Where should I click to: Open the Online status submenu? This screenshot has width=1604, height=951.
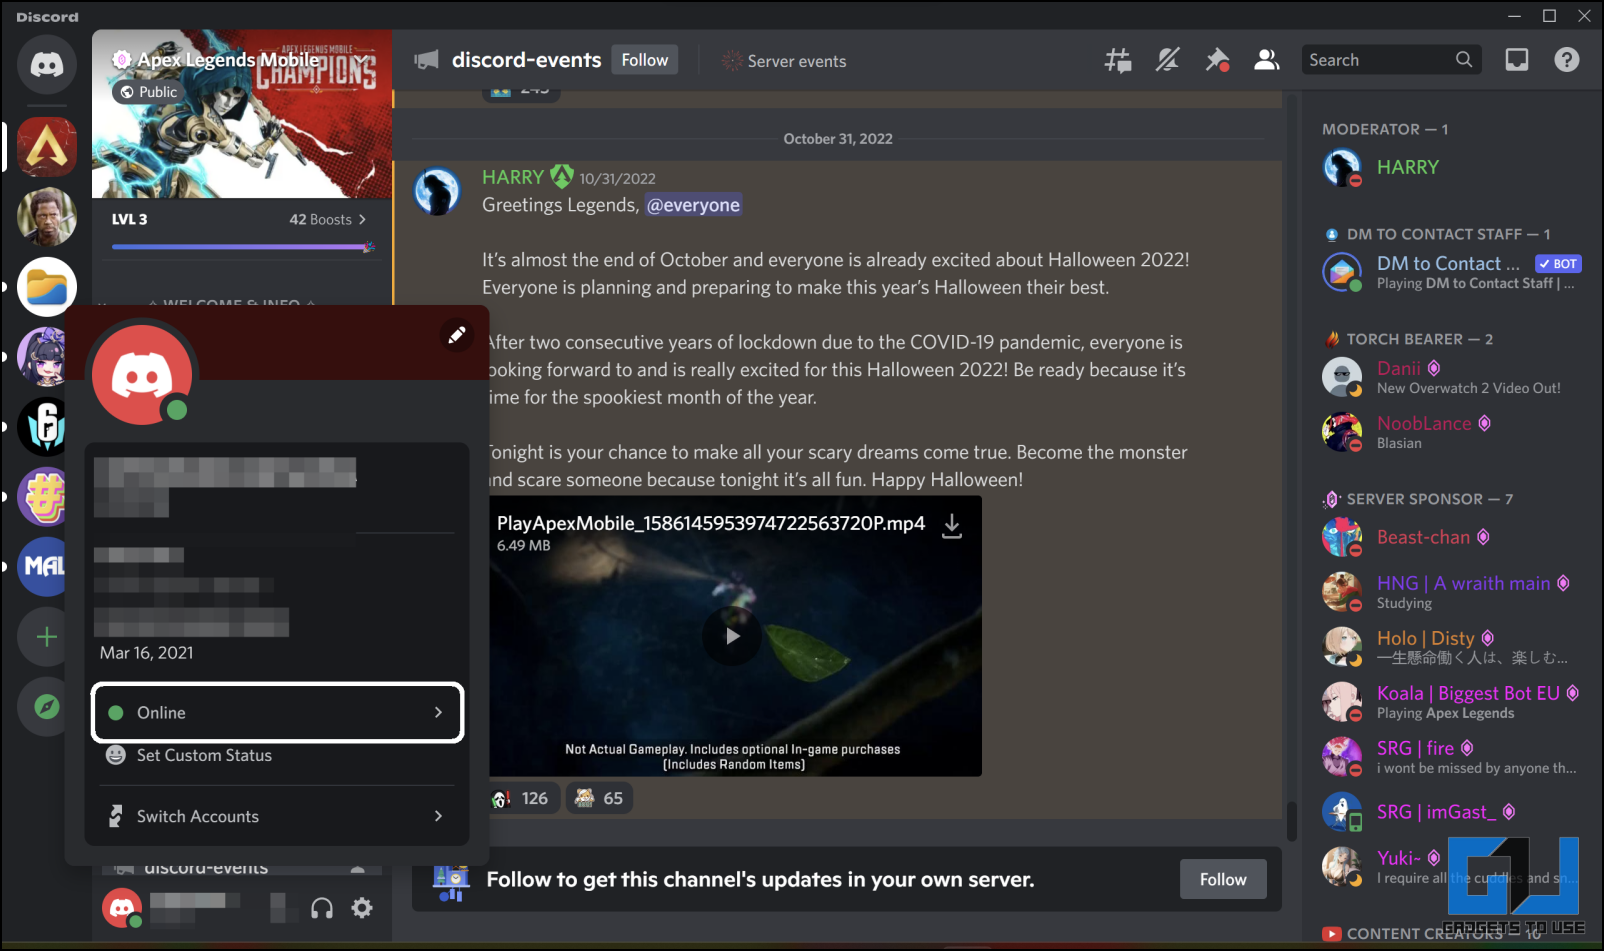pyautogui.click(x=277, y=712)
